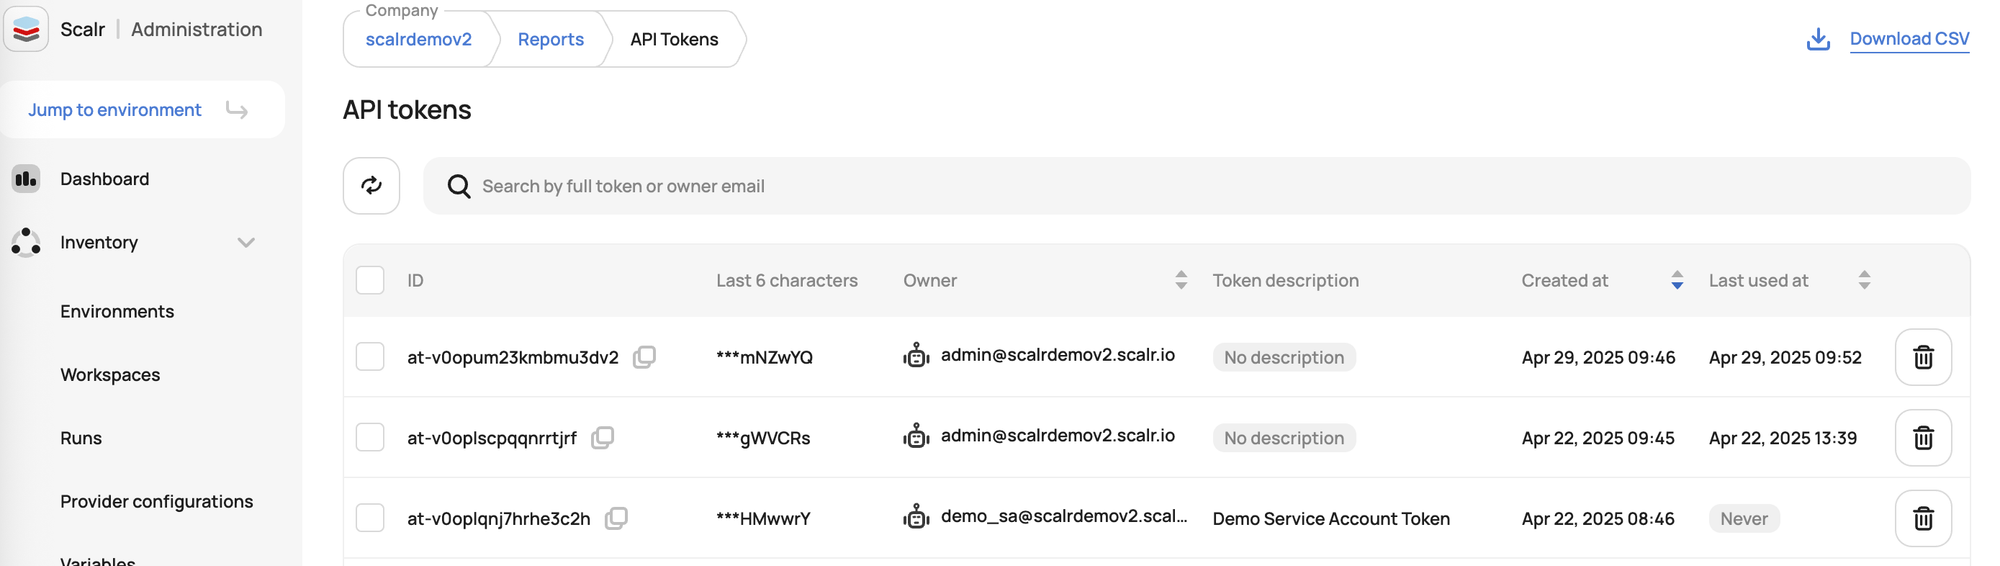
Task: Click Apr 29, 2025 09:46 created date
Action: (x=1598, y=357)
